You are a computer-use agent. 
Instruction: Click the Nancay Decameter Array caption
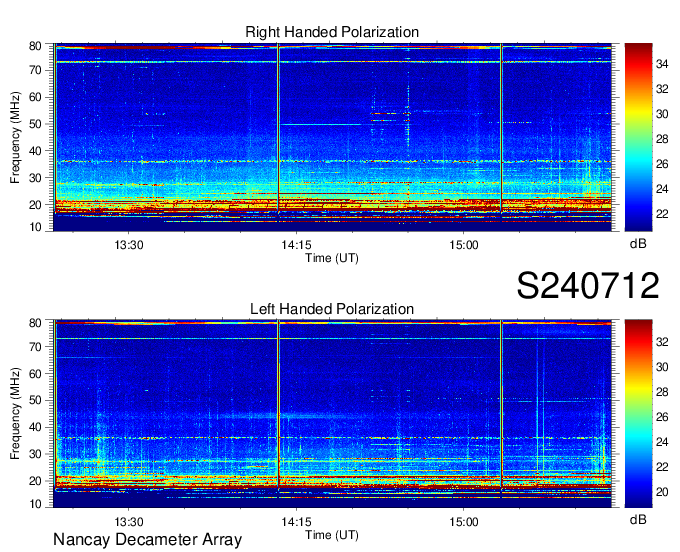point(147,539)
